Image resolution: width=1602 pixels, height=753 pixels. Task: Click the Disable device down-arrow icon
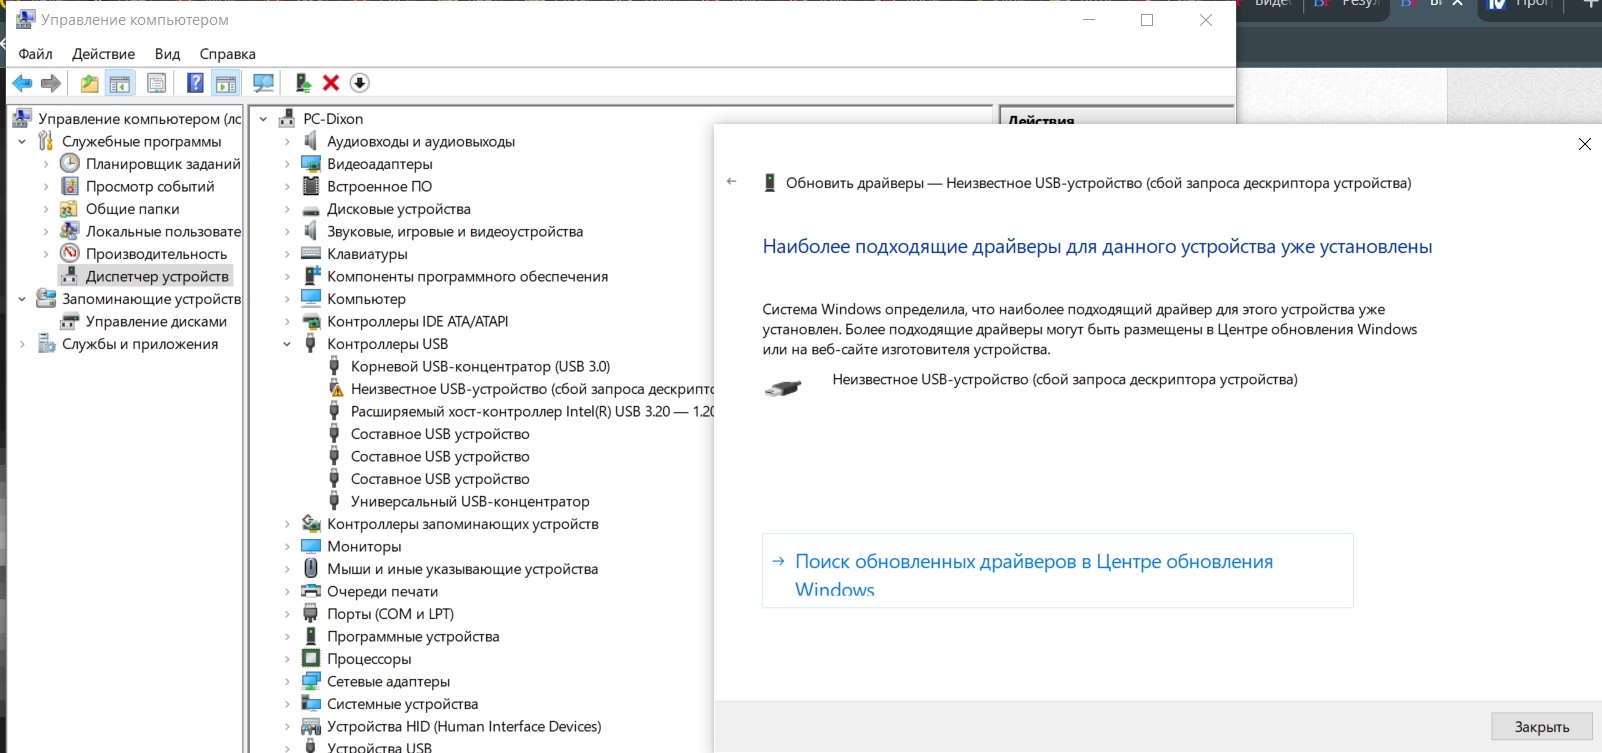pos(360,83)
